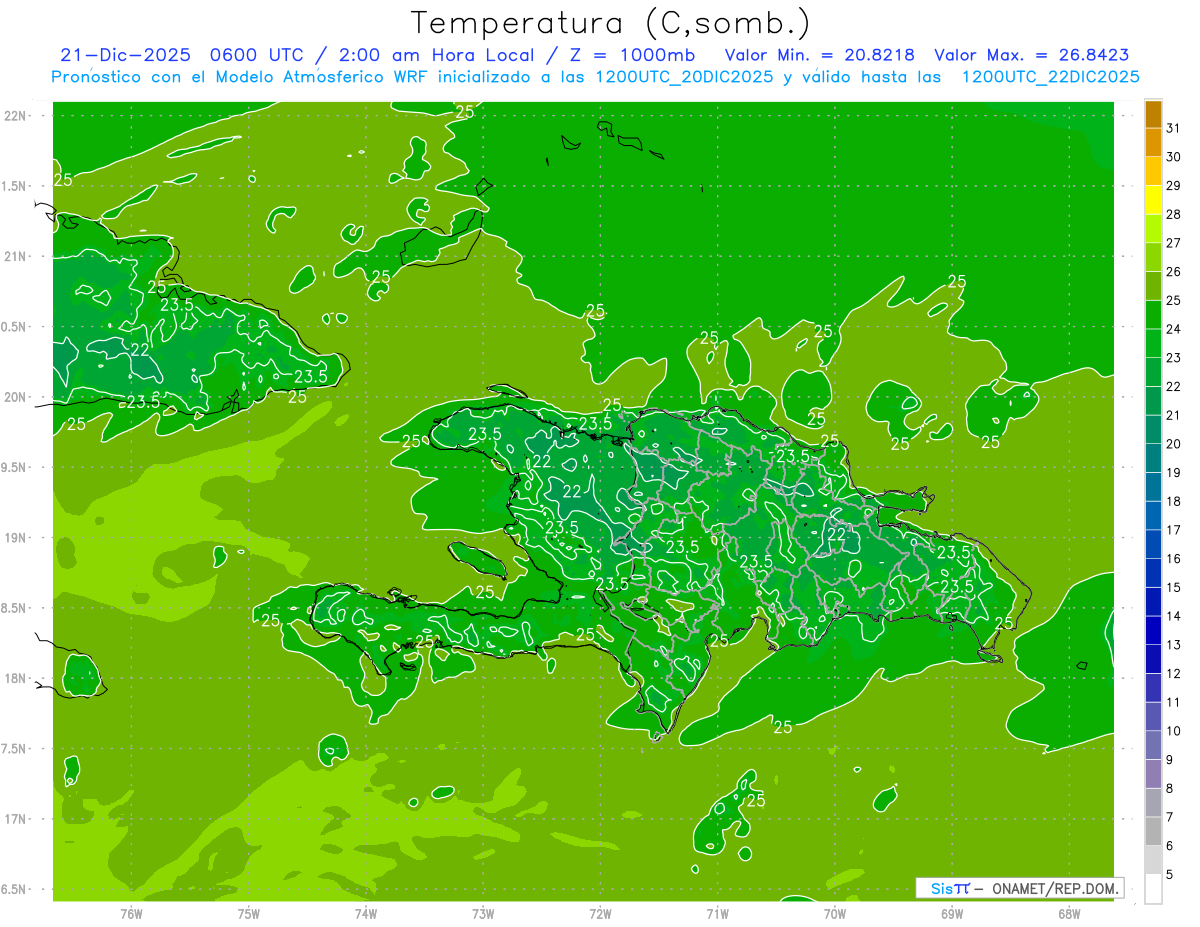Click the 'Valor Max. = 26.8423' value
The height and width of the screenshot is (927, 1200).
pyautogui.click(x=1031, y=55)
